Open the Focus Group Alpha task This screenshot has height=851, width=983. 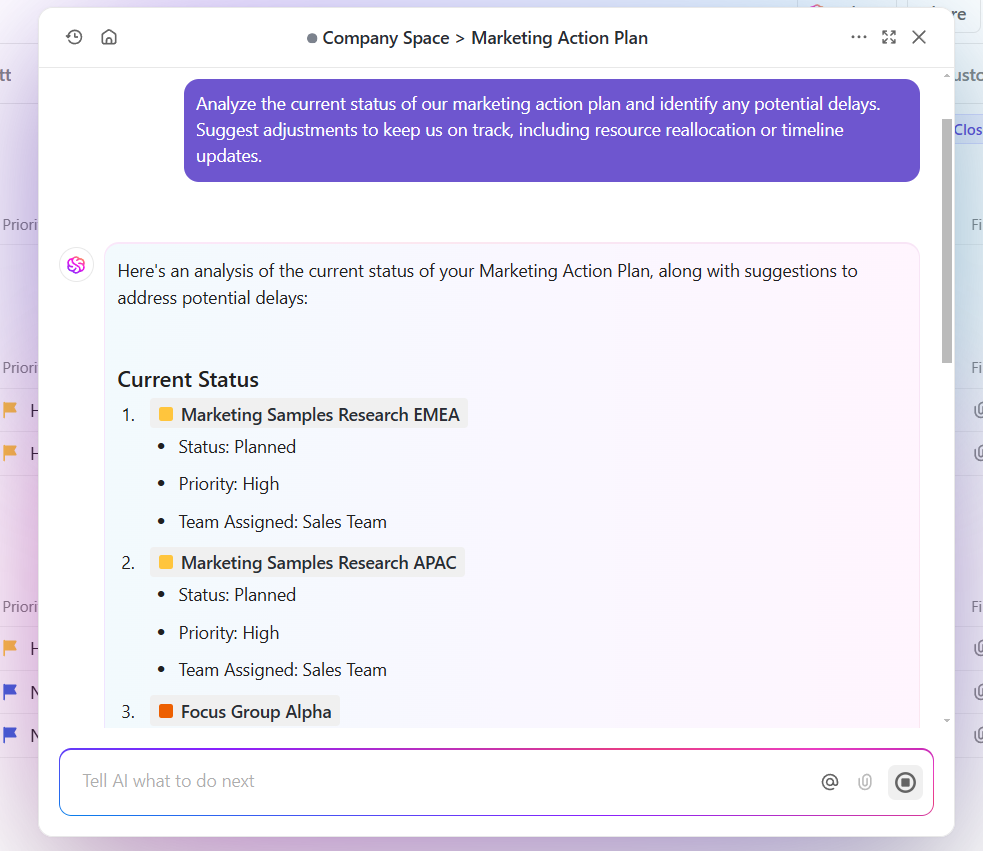click(x=255, y=711)
